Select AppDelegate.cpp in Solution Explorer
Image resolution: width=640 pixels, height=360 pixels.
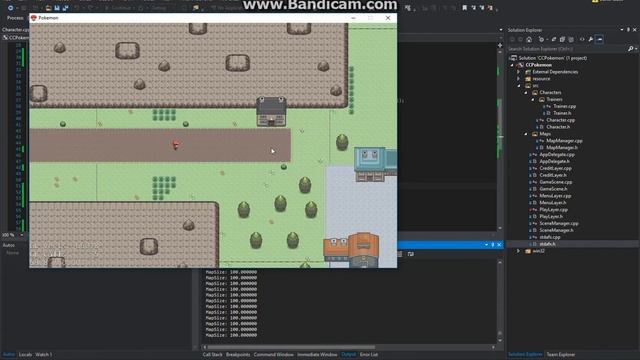point(557,155)
